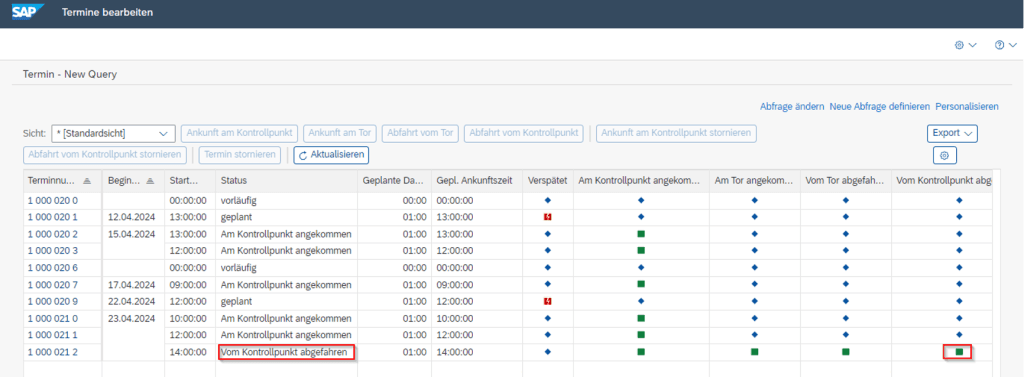Image resolution: width=1024 pixels, height=377 pixels.
Task: Select 'vorläufig' status for 1 000 020 6
Action: pos(287,267)
